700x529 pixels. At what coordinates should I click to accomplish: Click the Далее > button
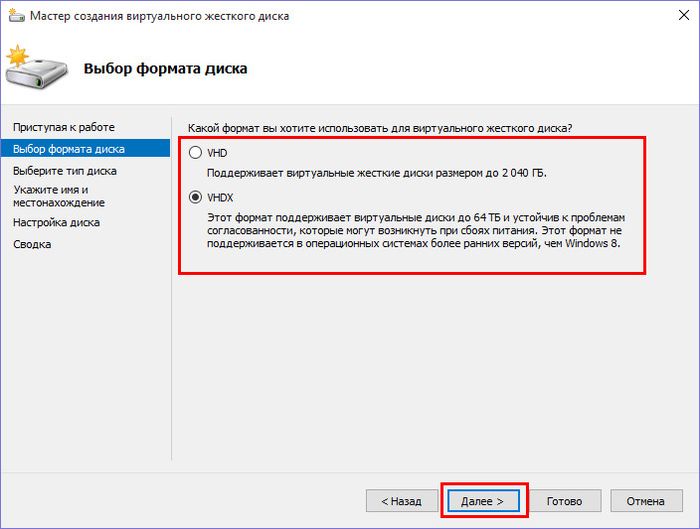point(484,501)
